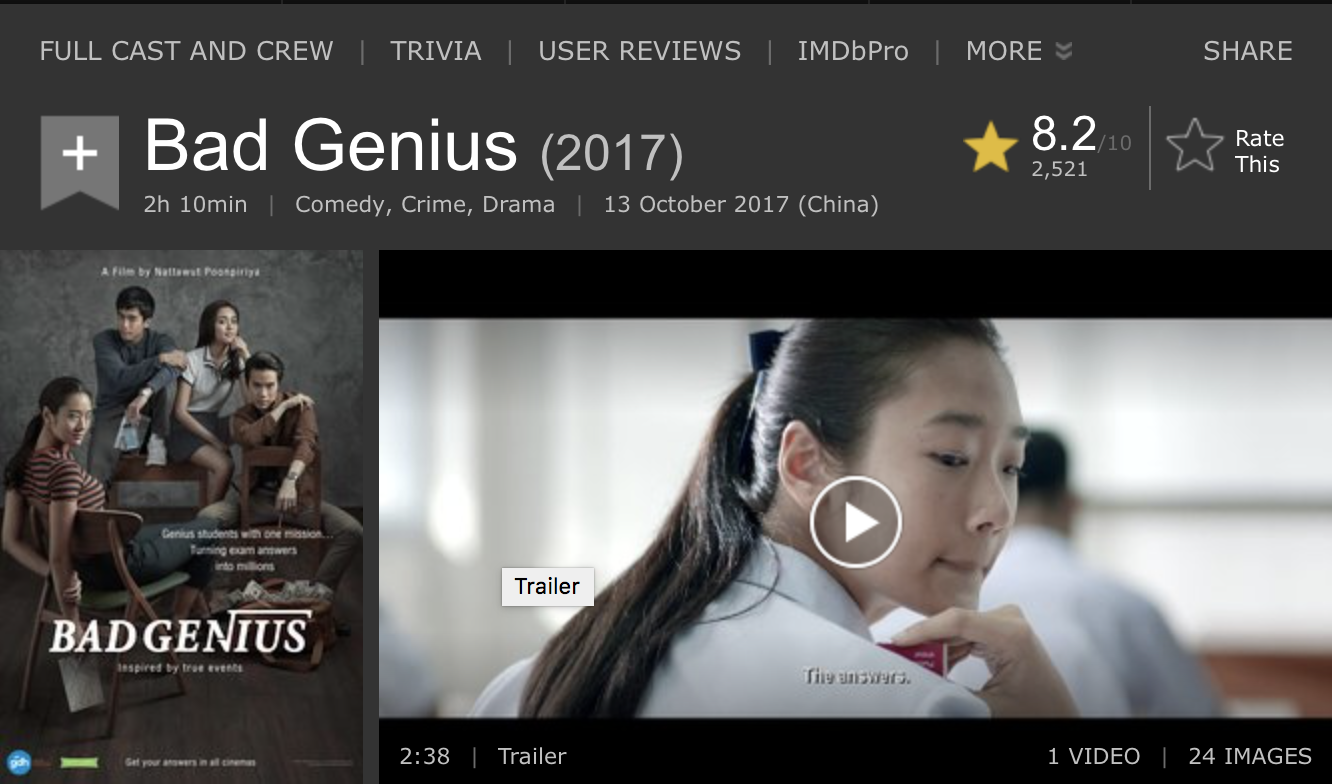Play the Bad Genius trailer
The width and height of the screenshot is (1332, 784).
tap(855, 522)
